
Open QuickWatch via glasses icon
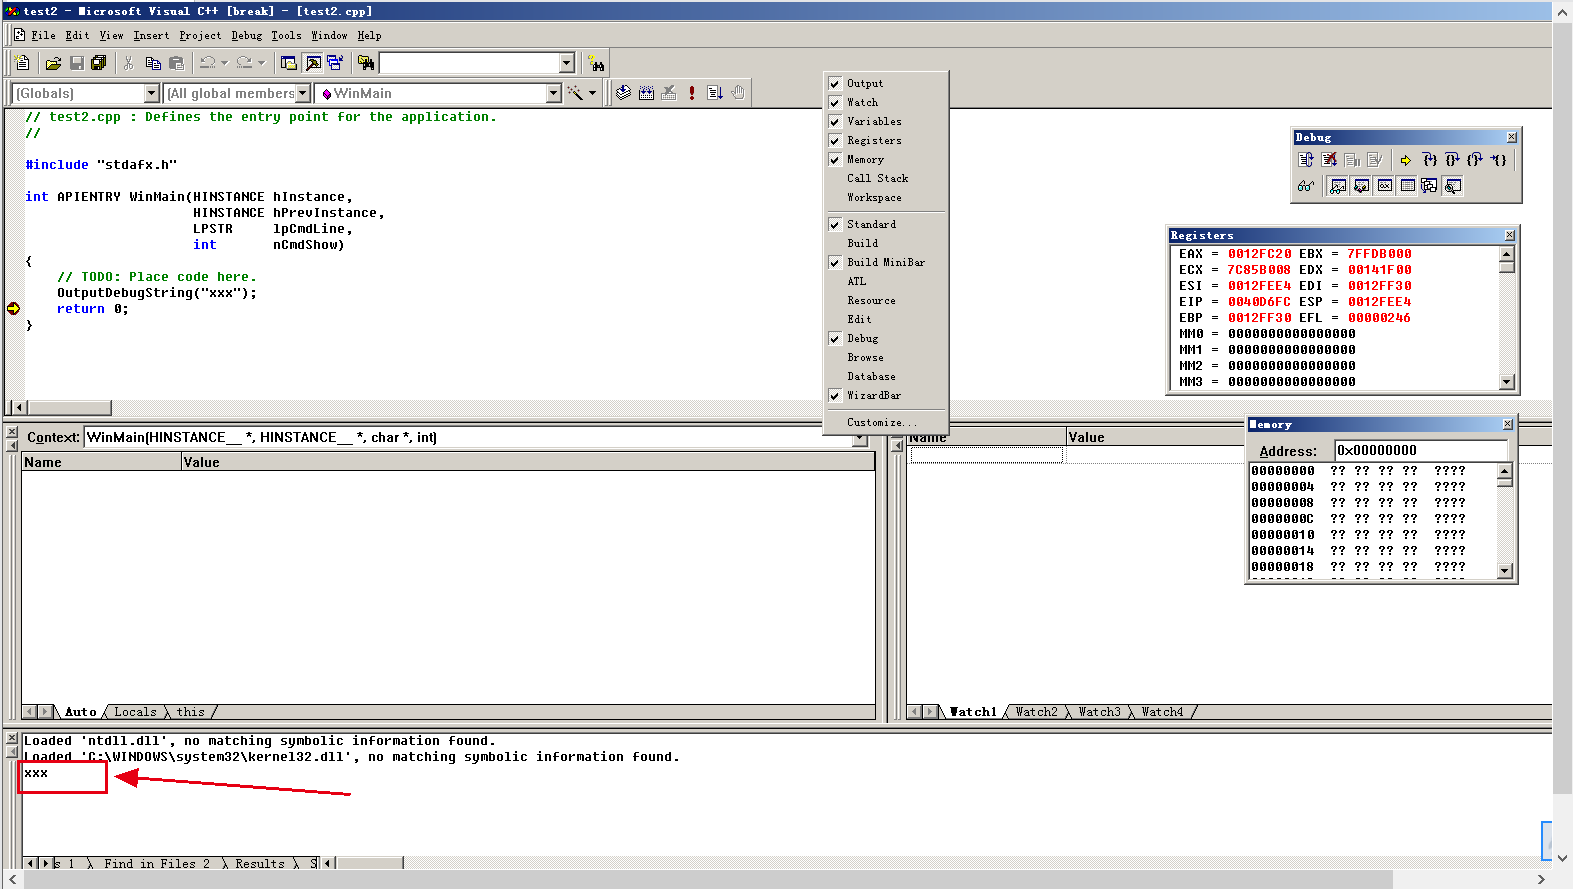1305,186
